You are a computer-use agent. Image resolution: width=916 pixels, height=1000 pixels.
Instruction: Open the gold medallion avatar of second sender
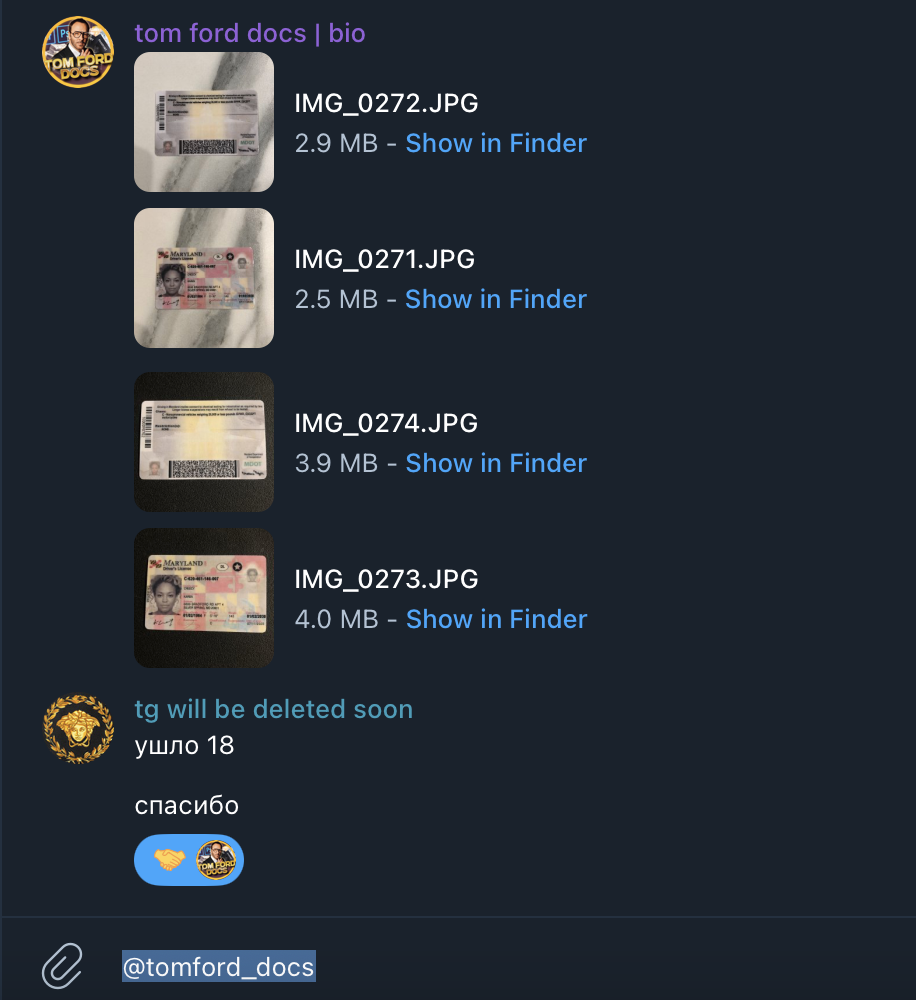pos(78,728)
